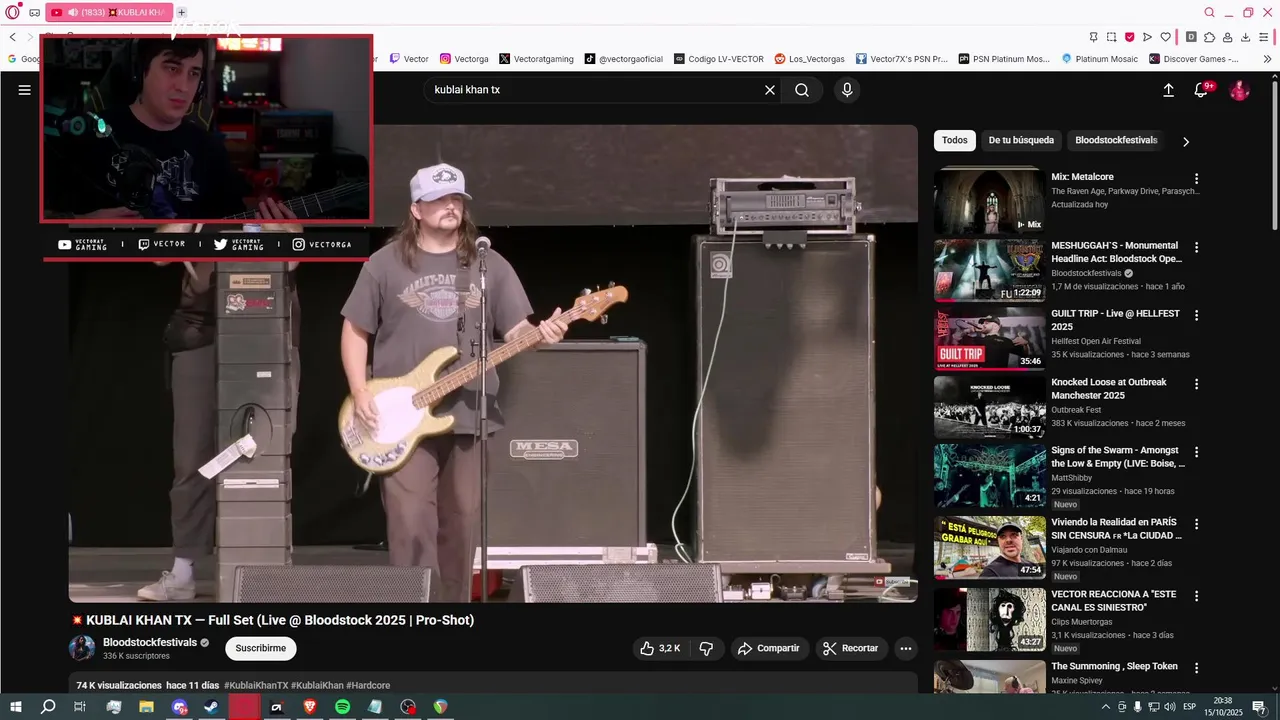Open options for the MESHUGGAH video
The width and height of the screenshot is (1280, 720).
pos(1196,247)
